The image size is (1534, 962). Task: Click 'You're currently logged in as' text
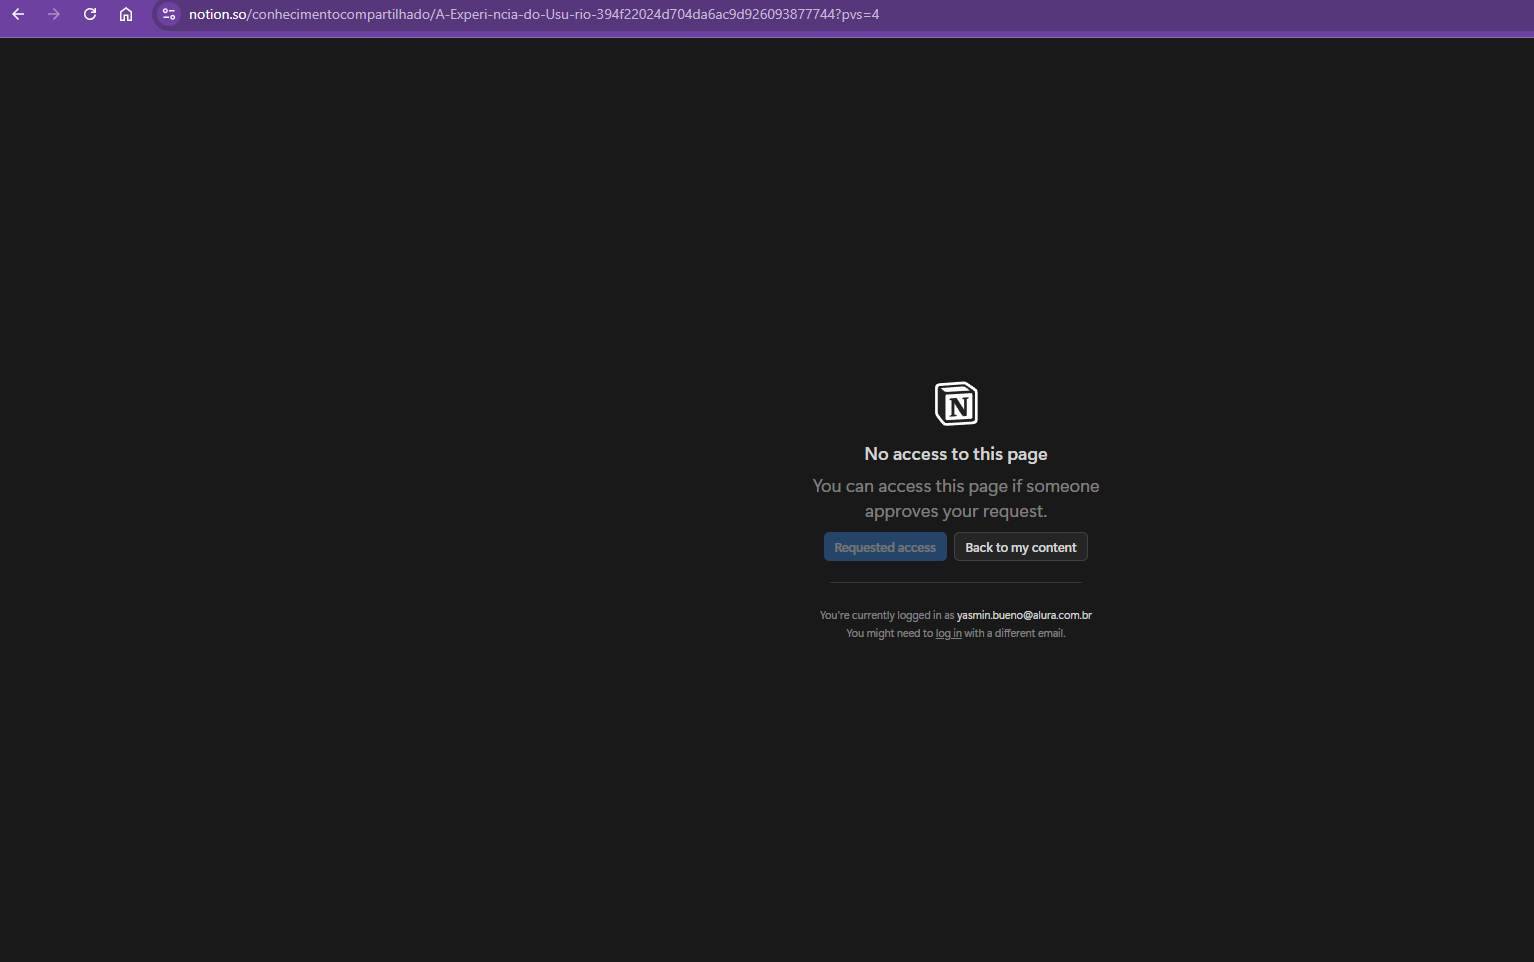[887, 615]
